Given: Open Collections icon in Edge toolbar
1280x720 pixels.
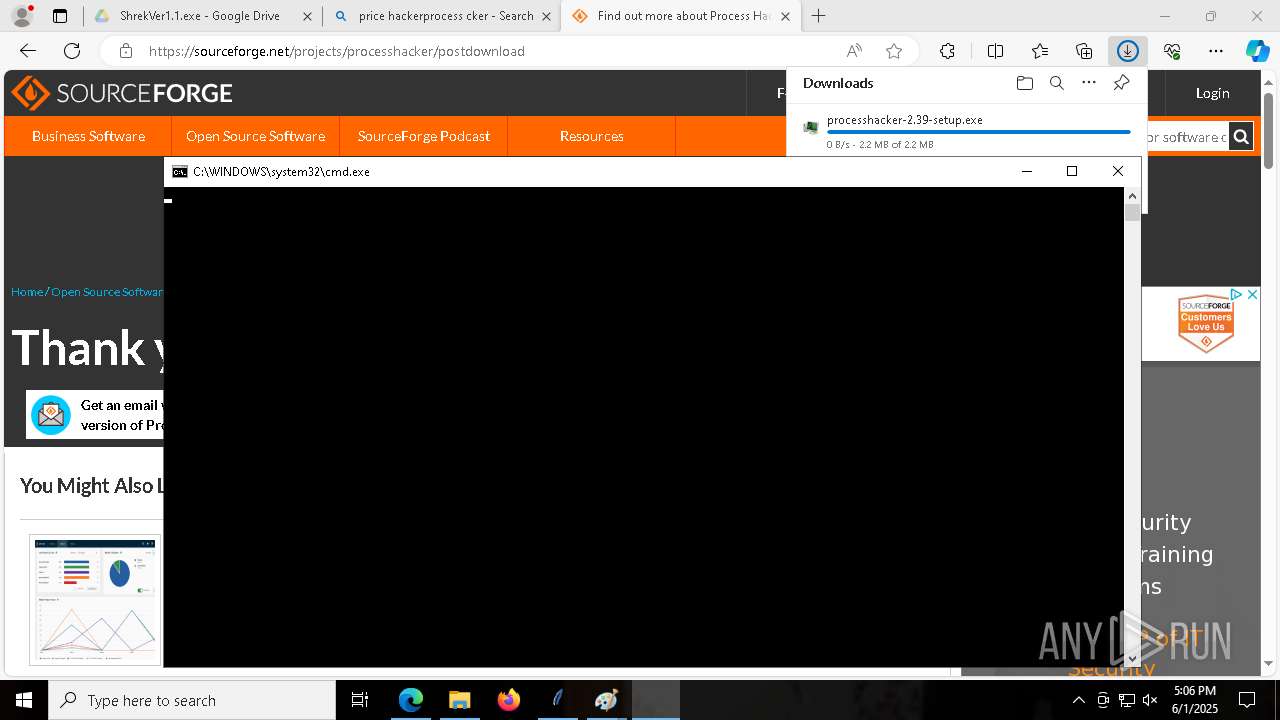Looking at the screenshot, I should (x=1084, y=51).
